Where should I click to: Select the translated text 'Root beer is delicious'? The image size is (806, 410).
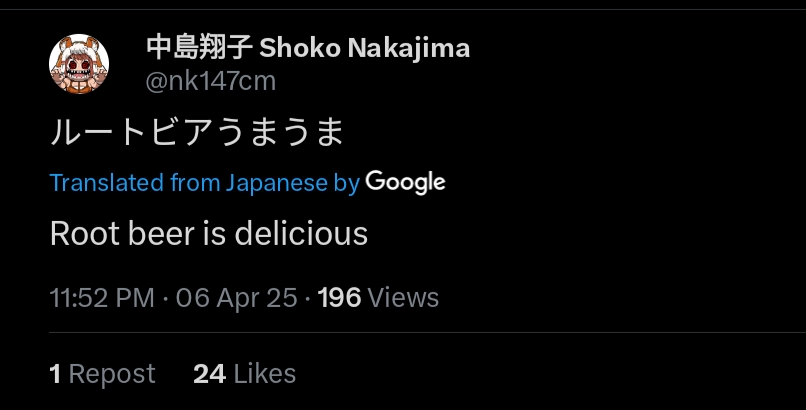(209, 234)
